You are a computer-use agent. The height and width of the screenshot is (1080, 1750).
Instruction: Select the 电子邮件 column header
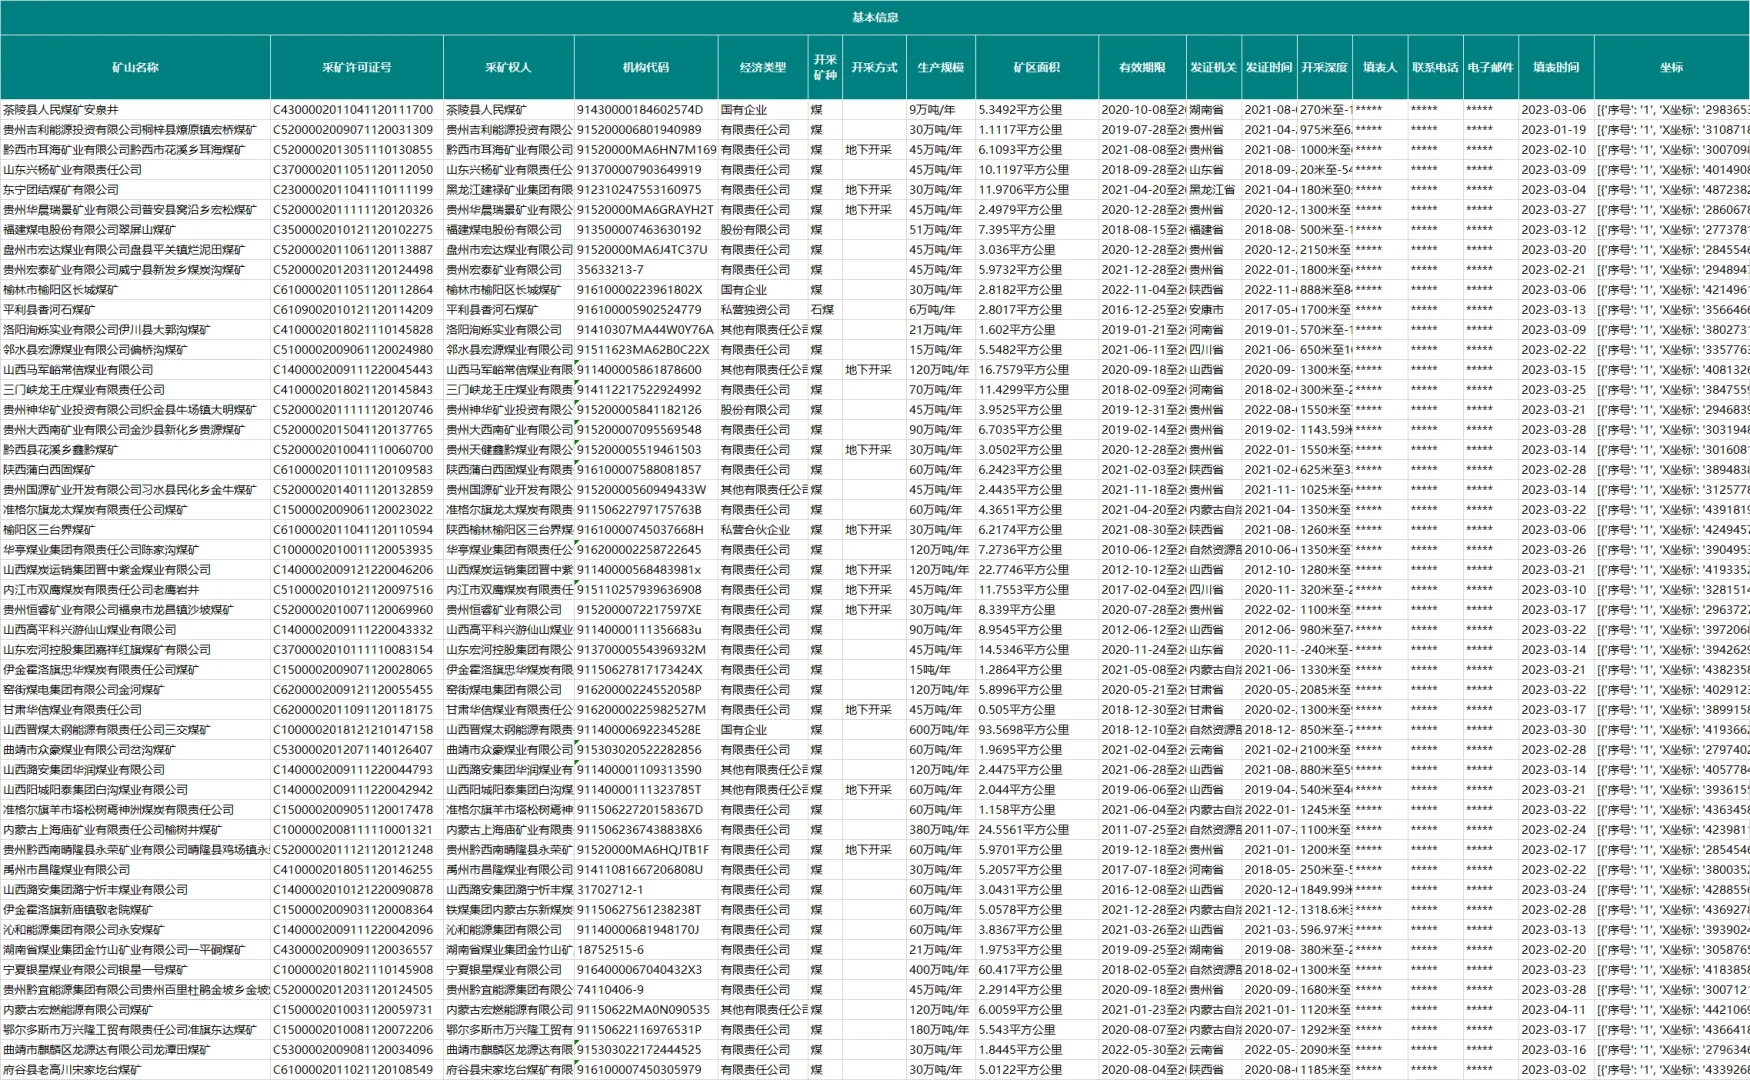[x=1491, y=67]
